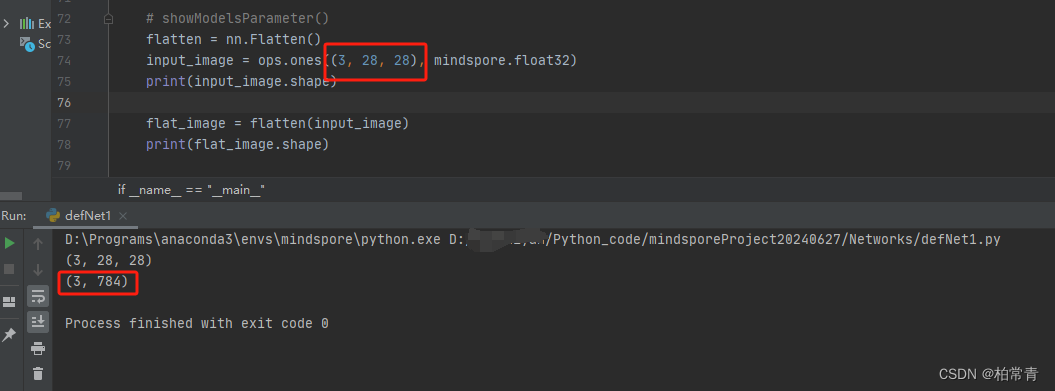
Task: Pin the defNet1 run tab
Action: 9,334
